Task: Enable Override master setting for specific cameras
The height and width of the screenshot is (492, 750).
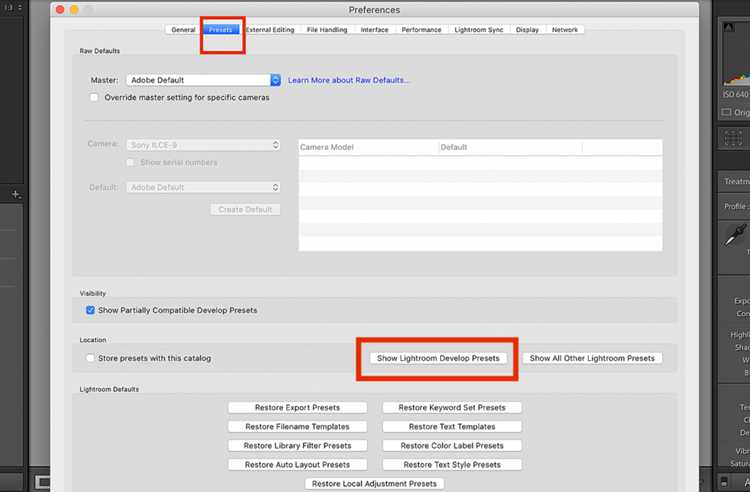Action: [x=94, y=98]
